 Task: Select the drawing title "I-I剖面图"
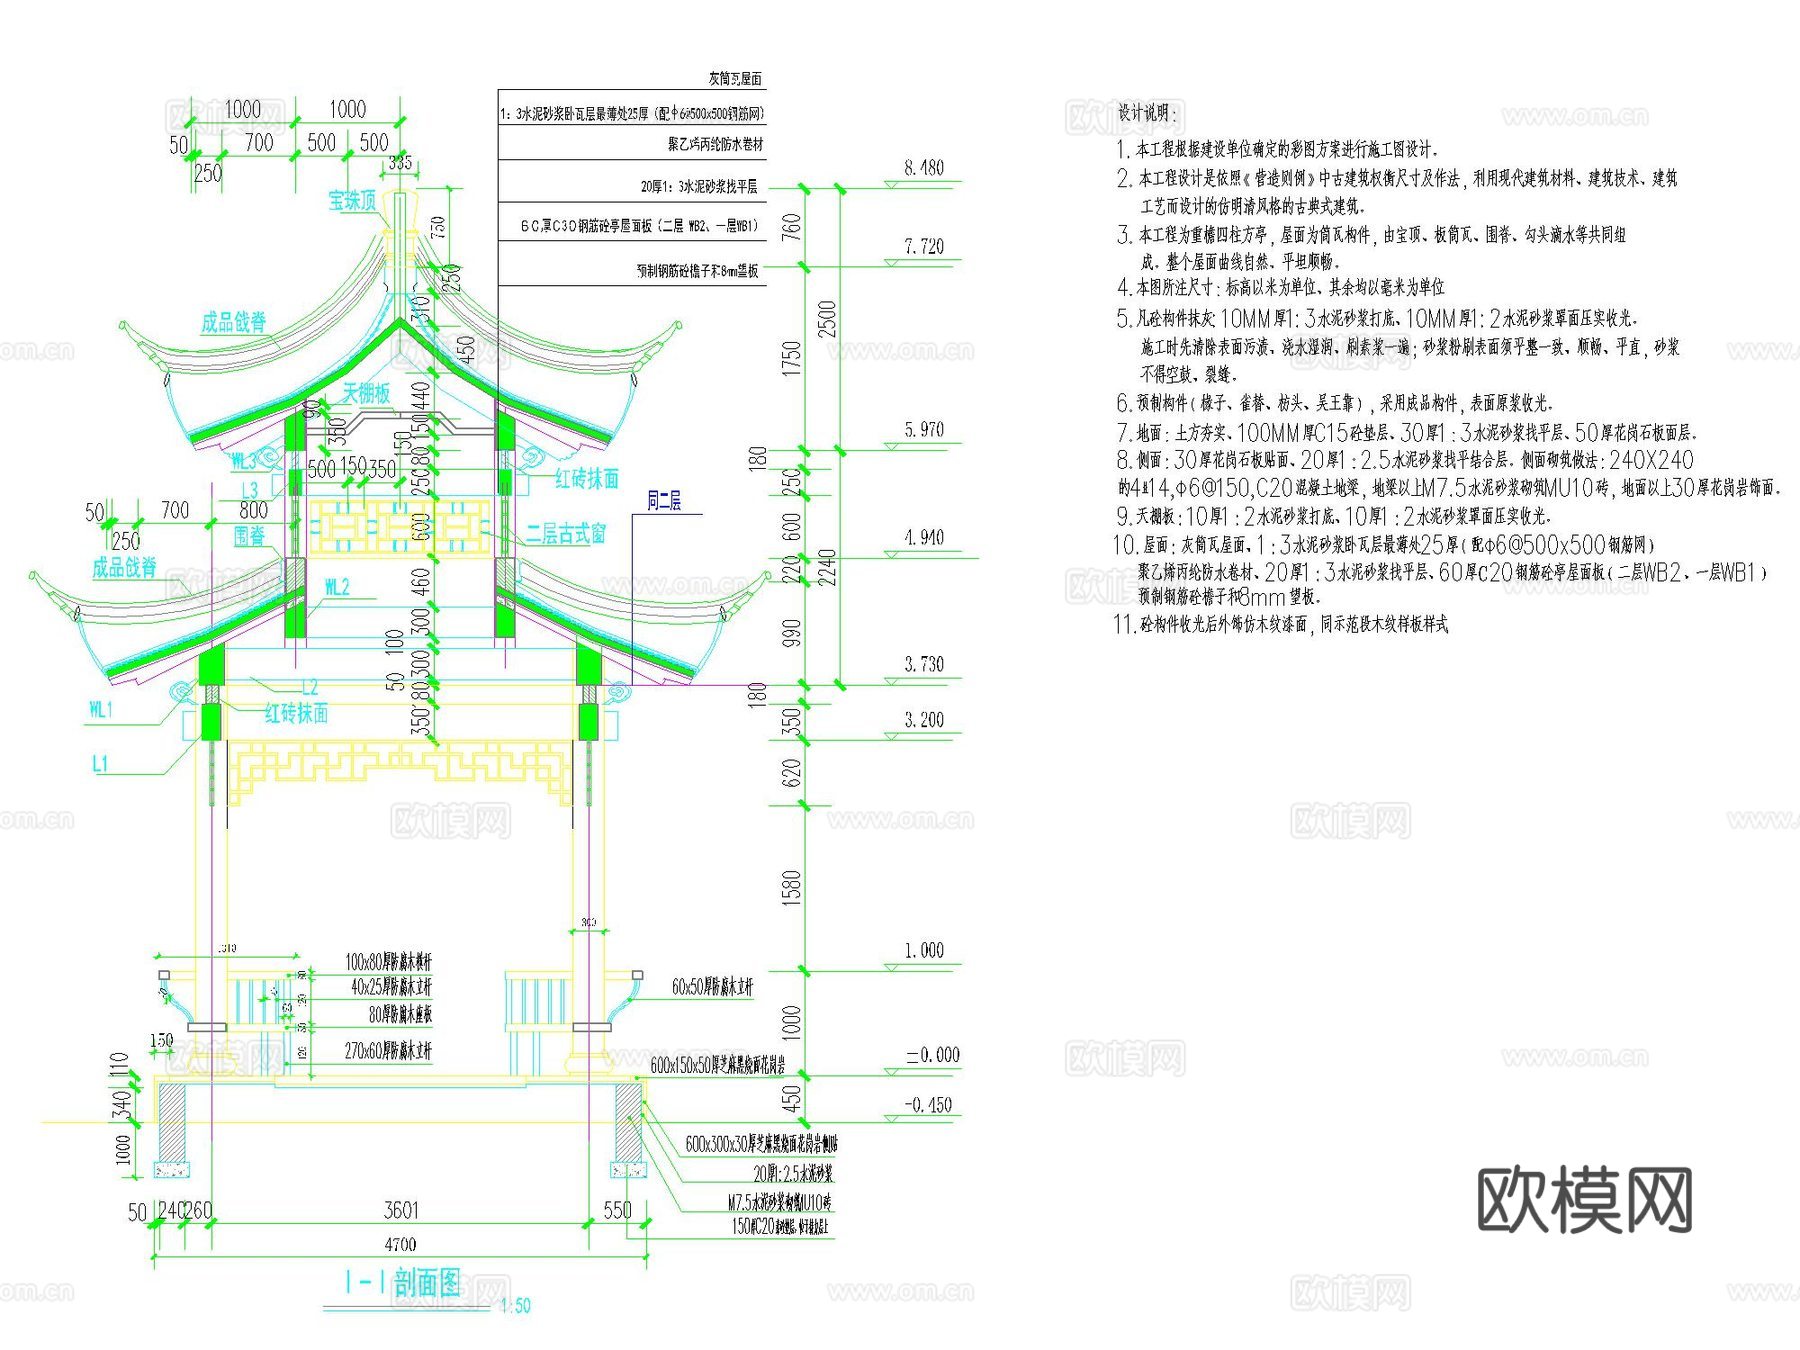[x=402, y=1282]
